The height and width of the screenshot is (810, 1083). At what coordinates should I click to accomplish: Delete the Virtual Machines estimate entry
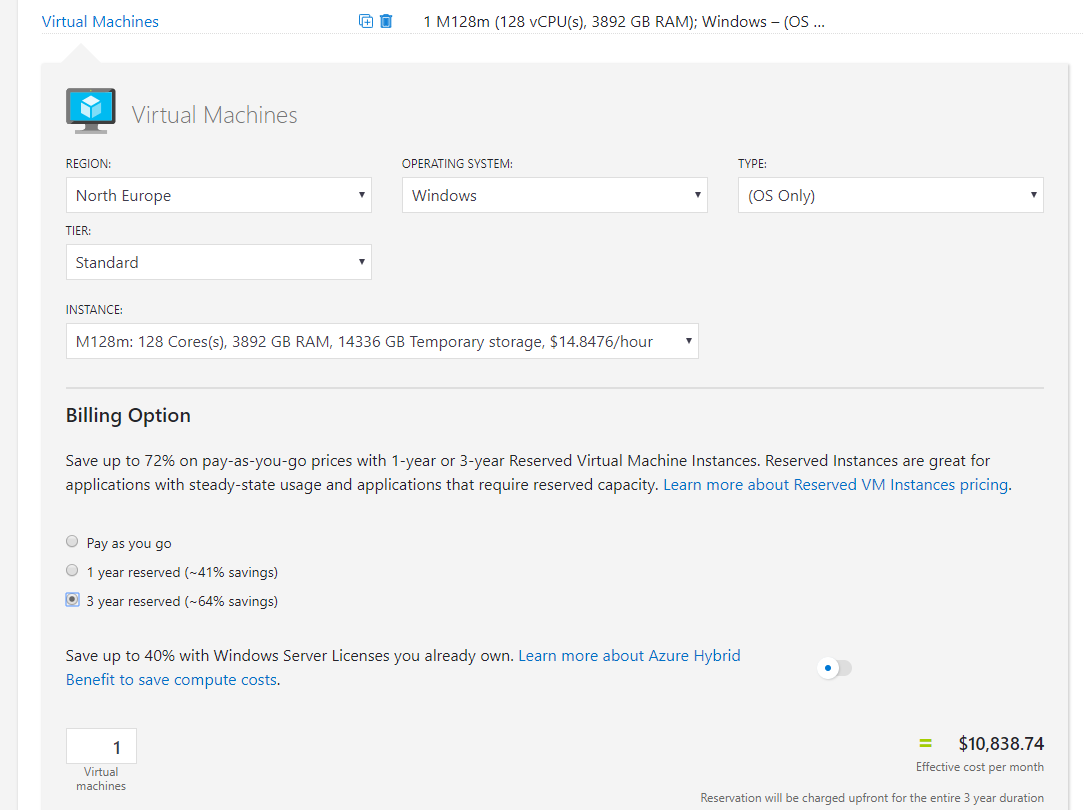point(386,21)
